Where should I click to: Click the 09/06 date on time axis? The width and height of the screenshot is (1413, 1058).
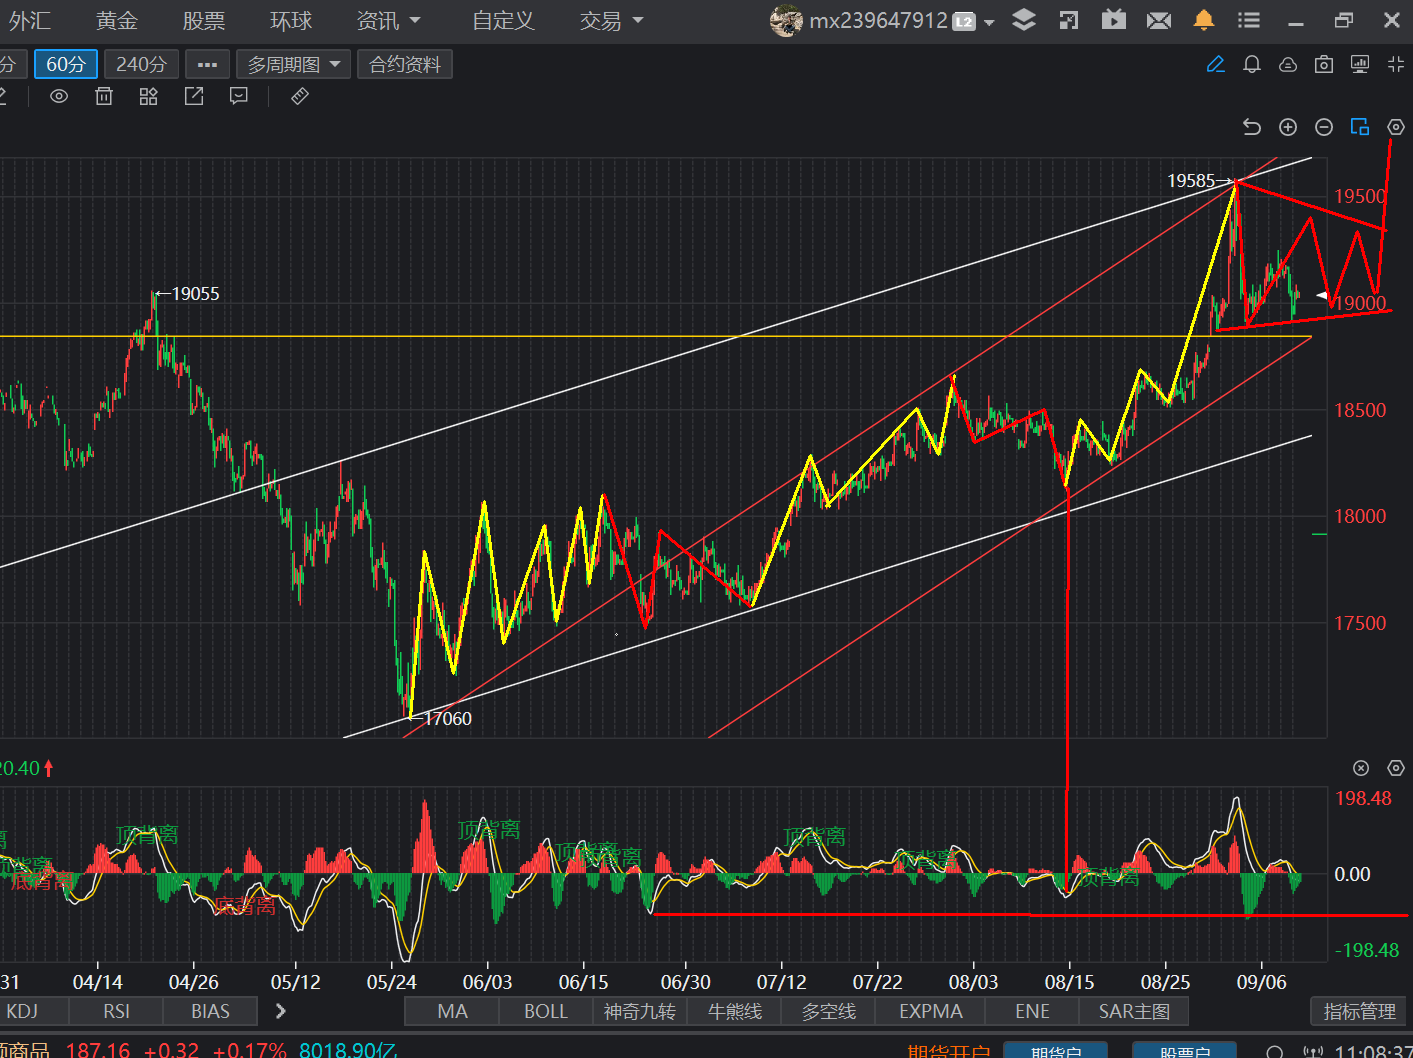1261,982
